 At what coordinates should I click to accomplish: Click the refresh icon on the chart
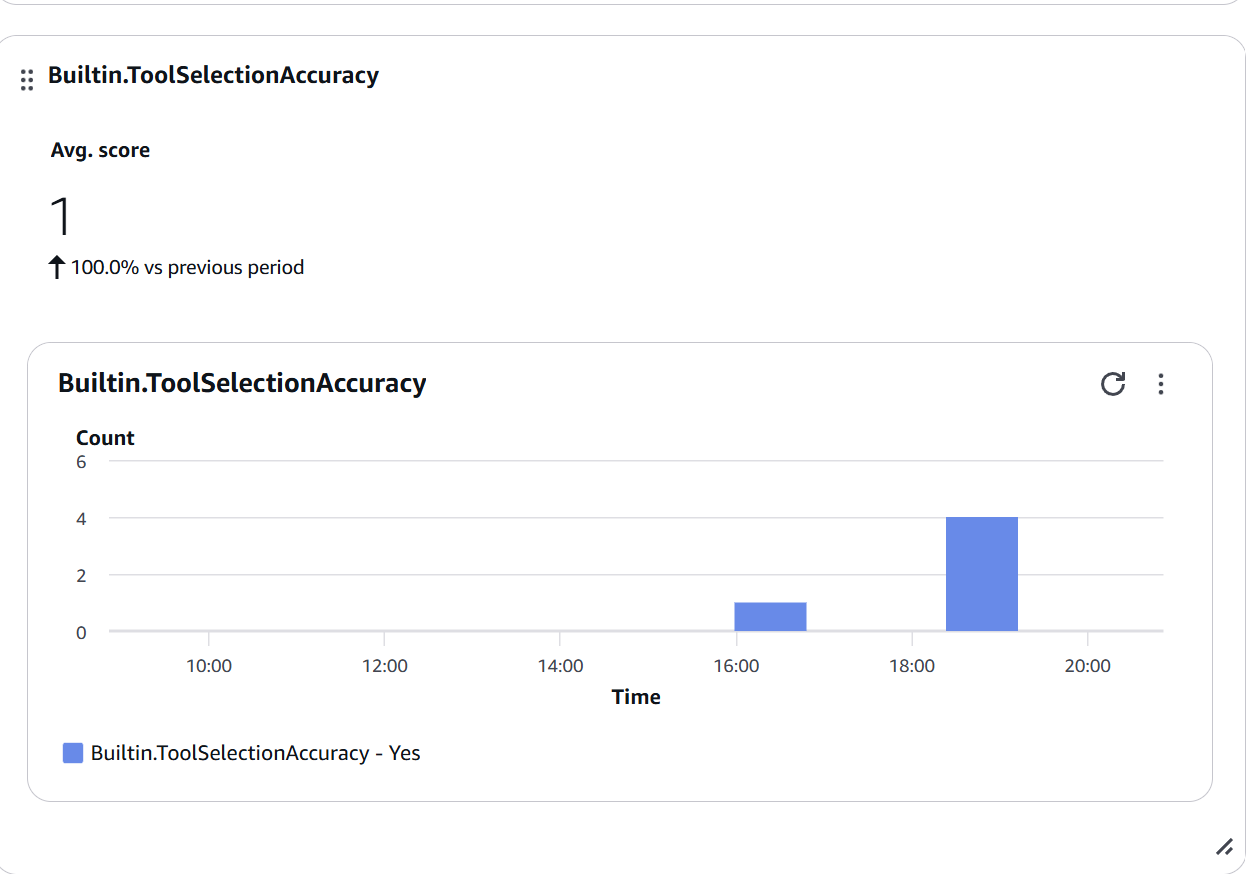tap(1113, 384)
